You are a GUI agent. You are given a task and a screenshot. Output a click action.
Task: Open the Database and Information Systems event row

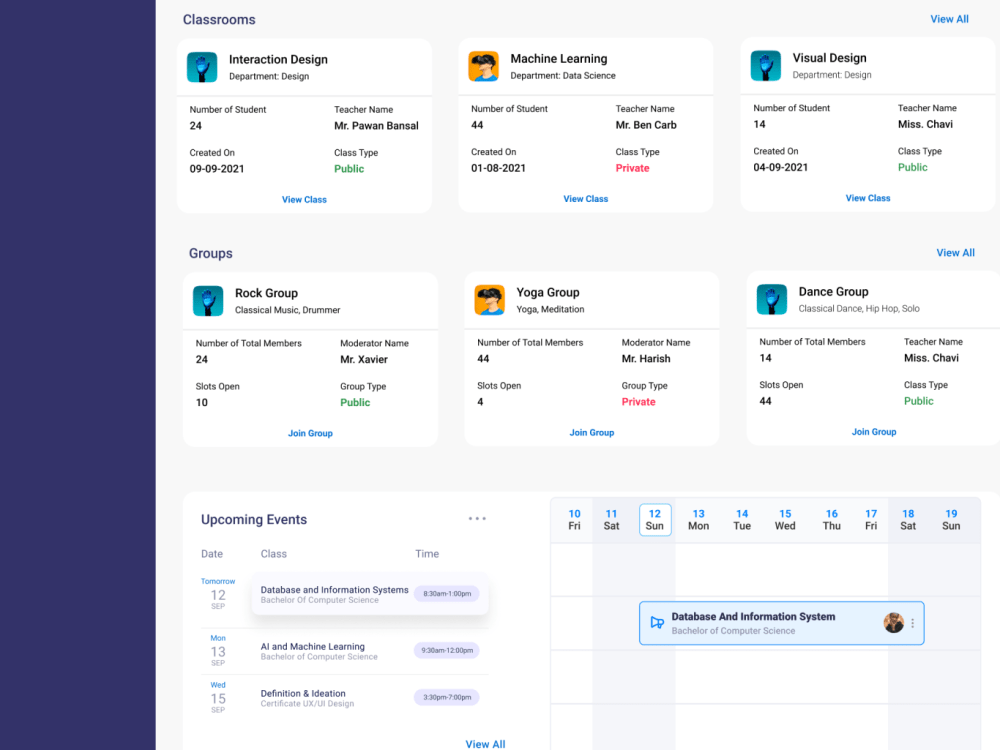370,594
